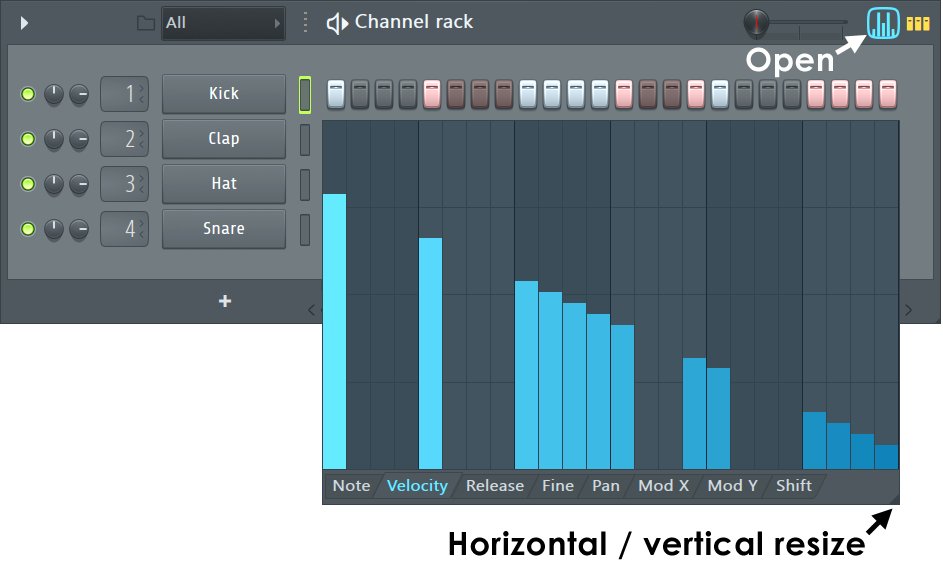Image resolution: width=943 pixels, height=570 pixels.
Task: Toggle the ninth Kick step button
Action: pos(527,94)
